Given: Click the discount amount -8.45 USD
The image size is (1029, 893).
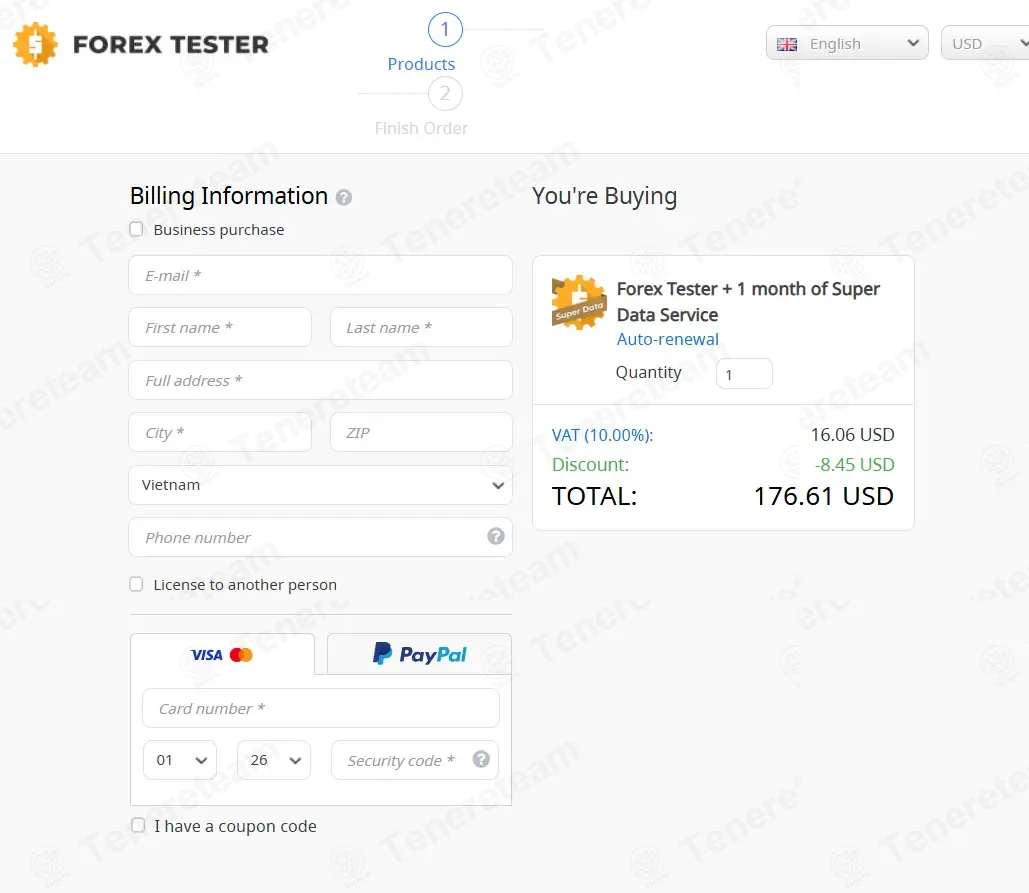Looking at the screenshot, I should (854, 465).
